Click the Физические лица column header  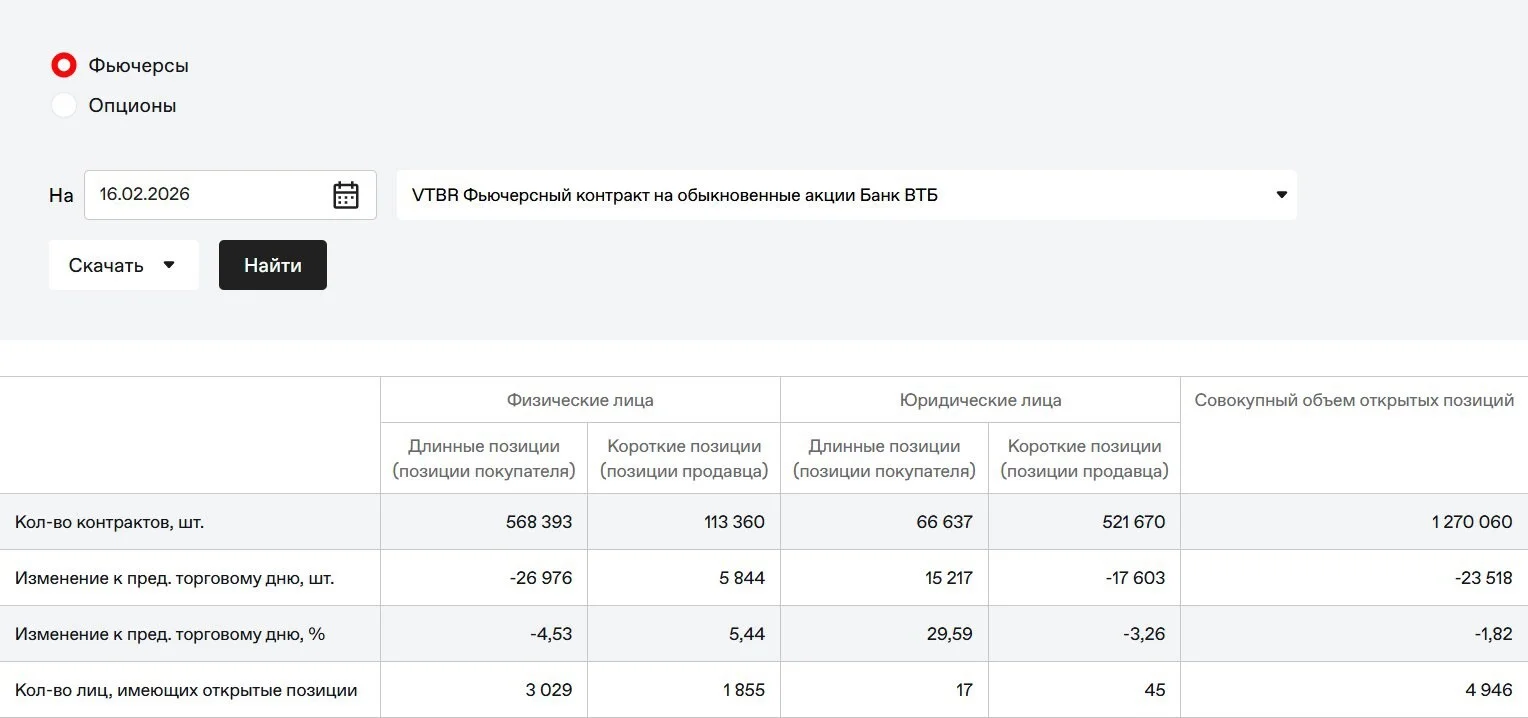click(580, 400)
